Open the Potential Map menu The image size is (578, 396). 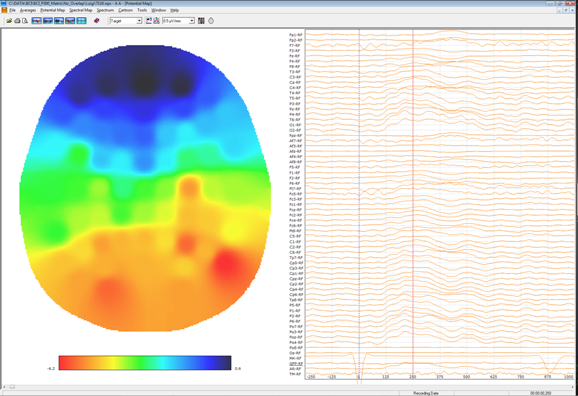52,10
